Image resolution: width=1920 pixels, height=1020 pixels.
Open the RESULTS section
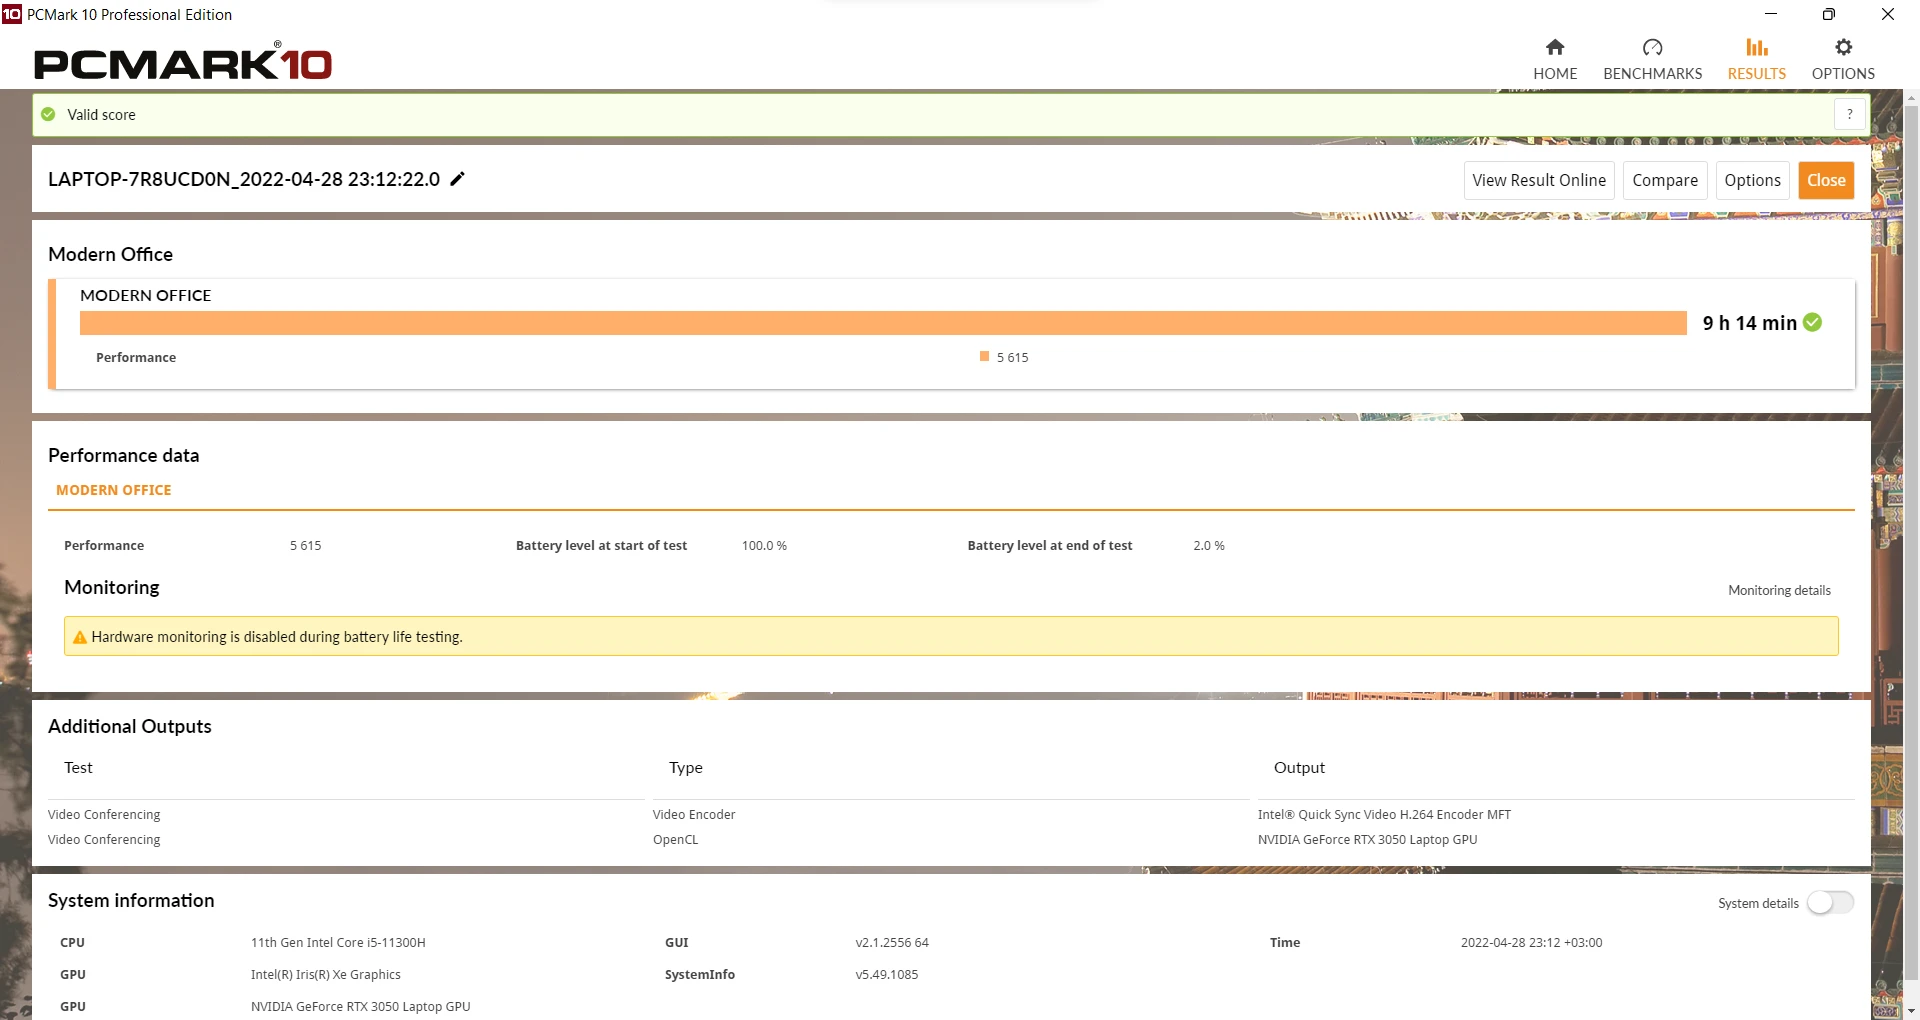pyautogui.click(x=1756, y=60)
